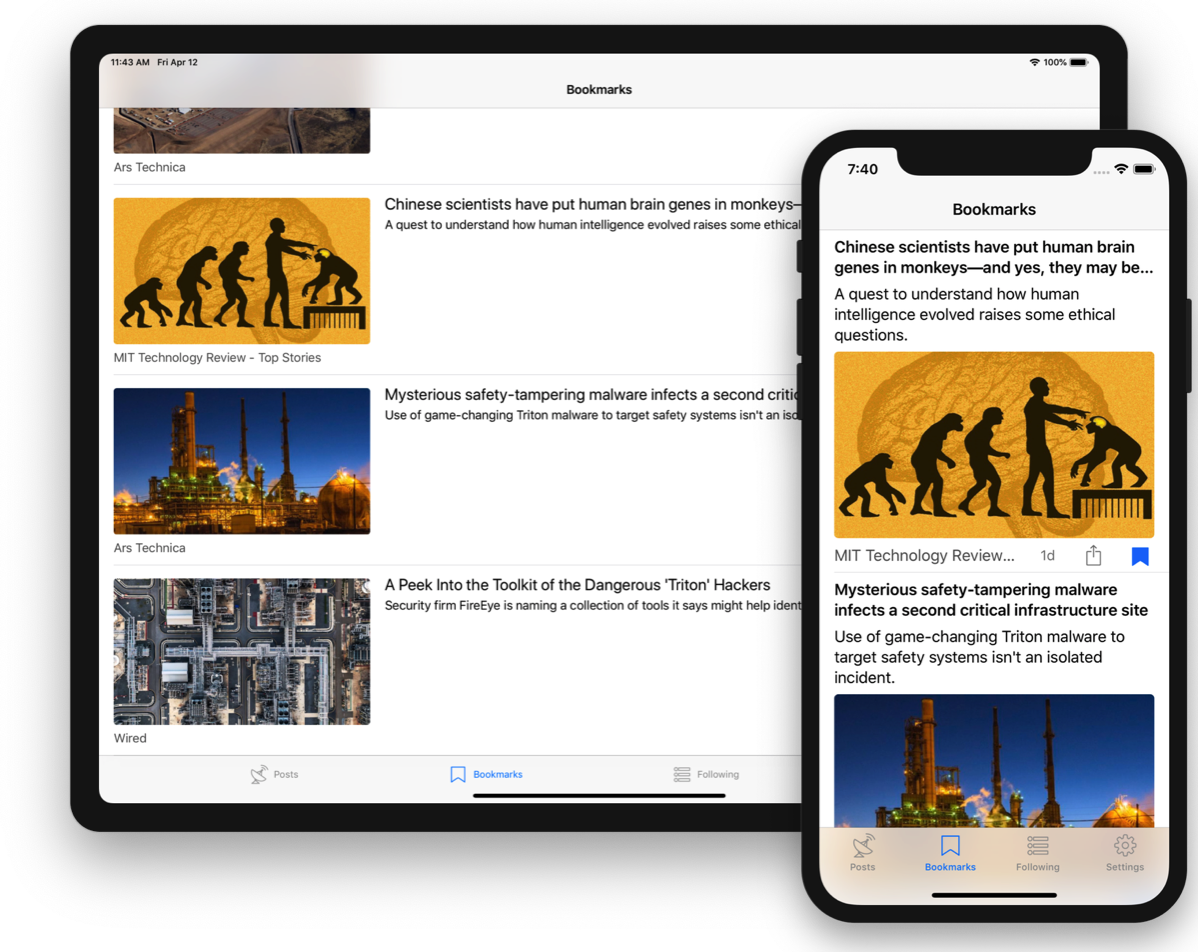Click 'A quest to understand' summary on iPhone

tap(974, 314)
